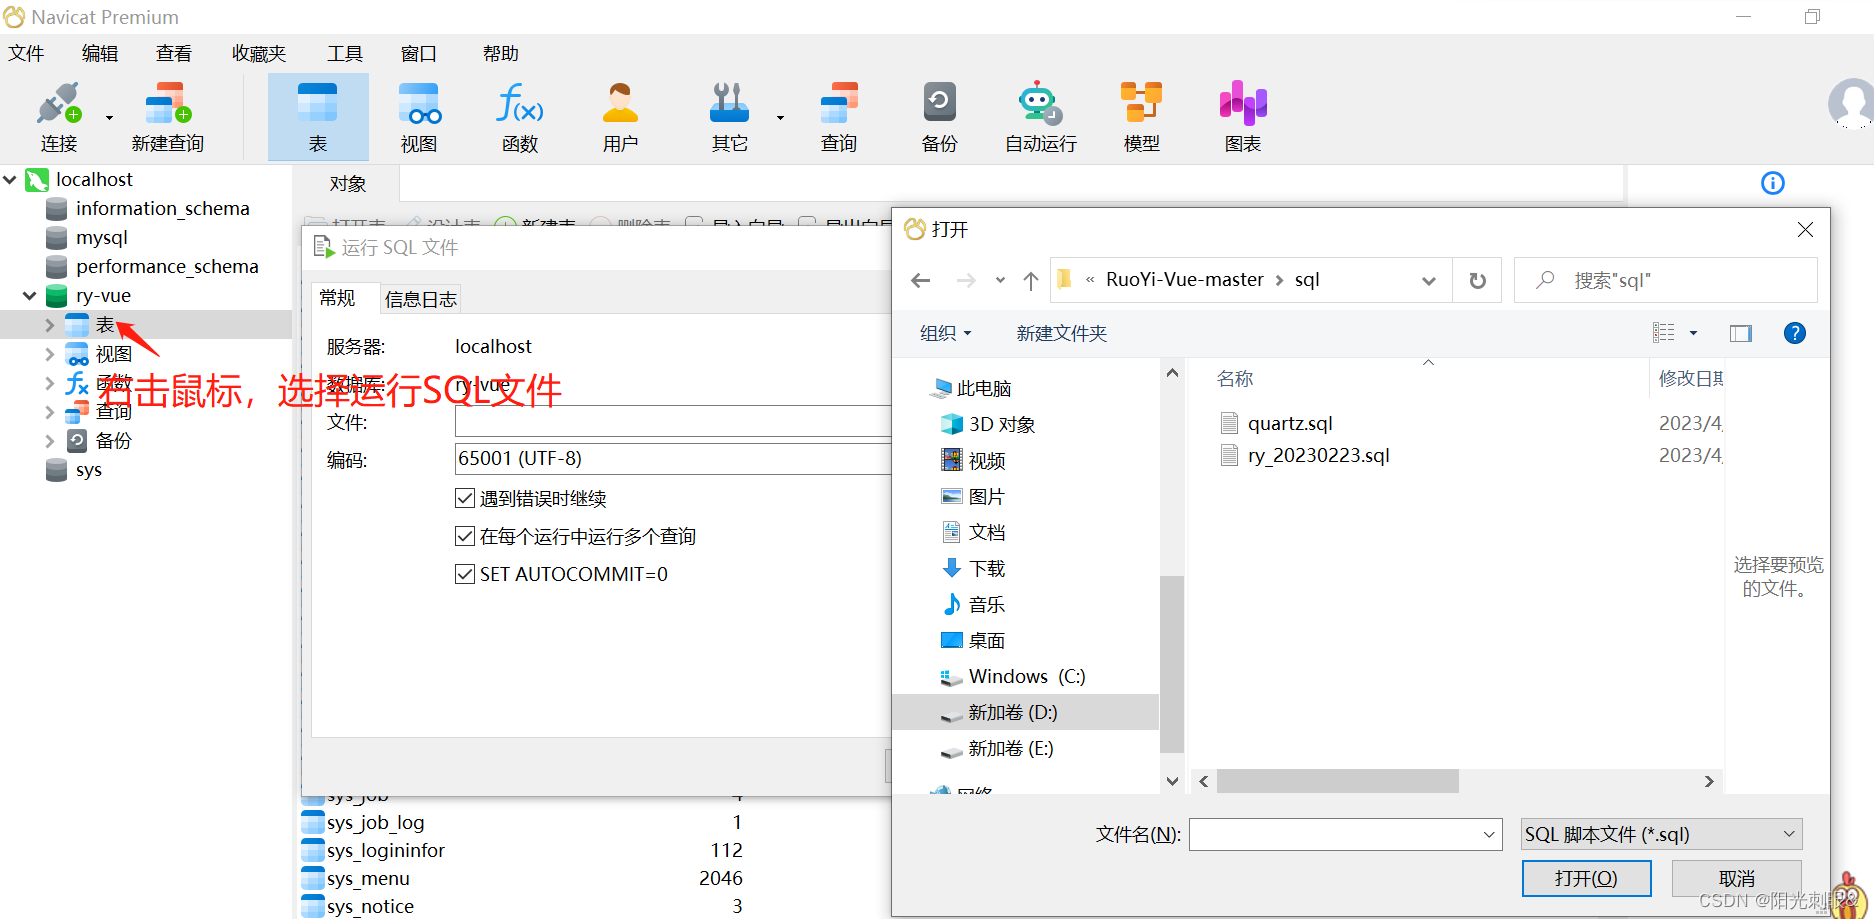This screenshot has width=1874, height=919.
Task: Click the Objects (对象) tab
Action: click(x=348, y=184)
